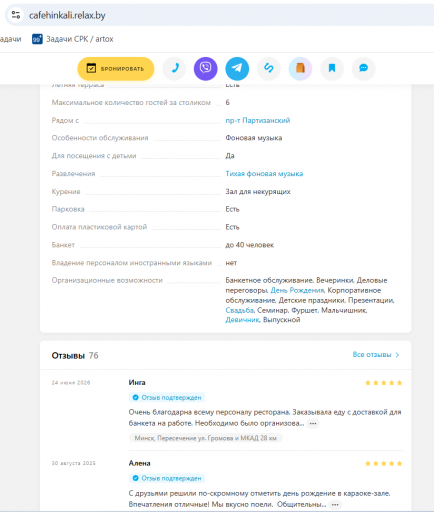The image size is (434, 512).
Task: Expand Инга's review with ellipsis button
Action: pyautogui.click(x=313, y=424)
